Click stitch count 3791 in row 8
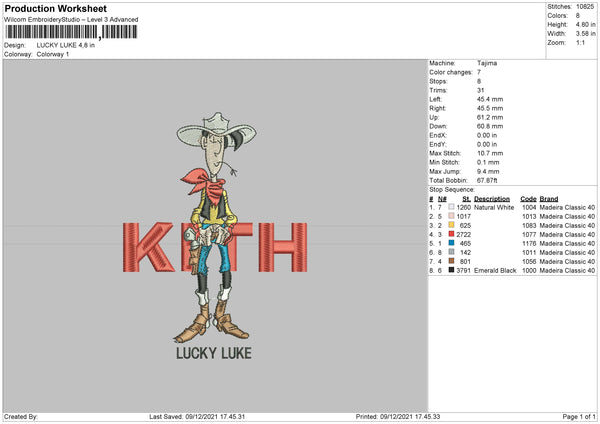Screen dimensions: 600x424 click(463, 271)
